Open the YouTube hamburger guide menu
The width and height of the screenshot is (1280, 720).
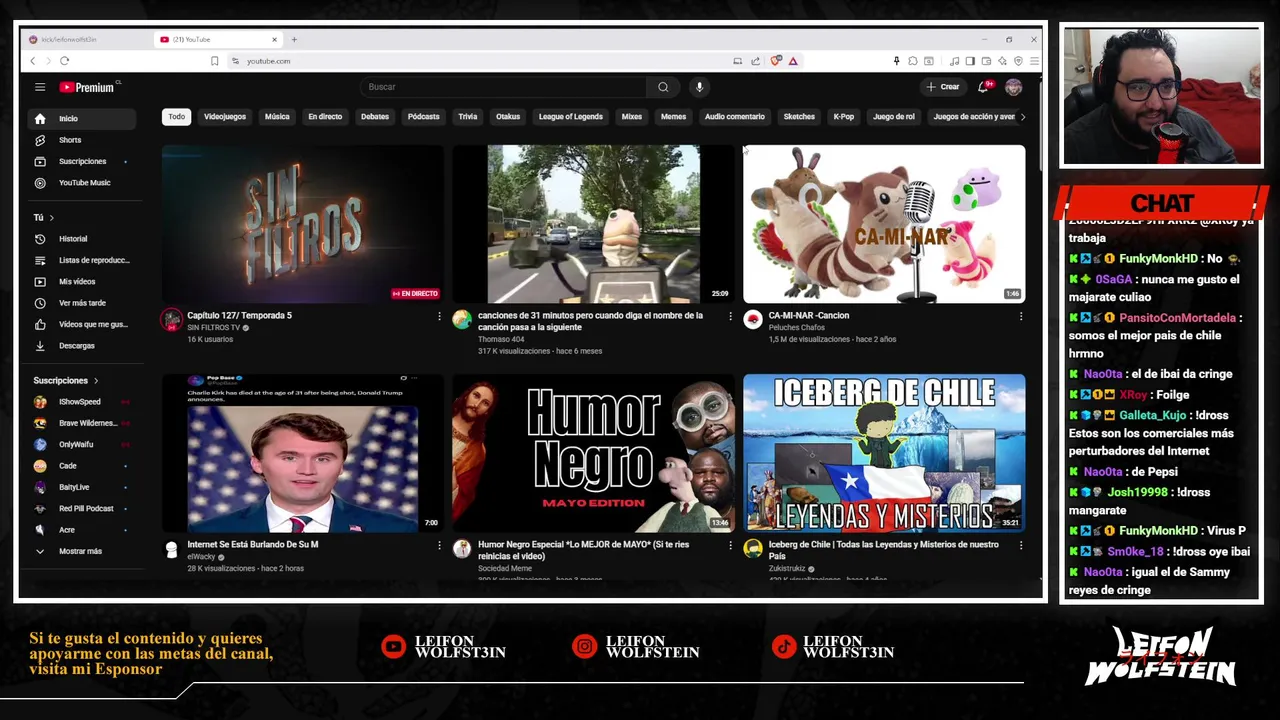(x=40, y=87)
